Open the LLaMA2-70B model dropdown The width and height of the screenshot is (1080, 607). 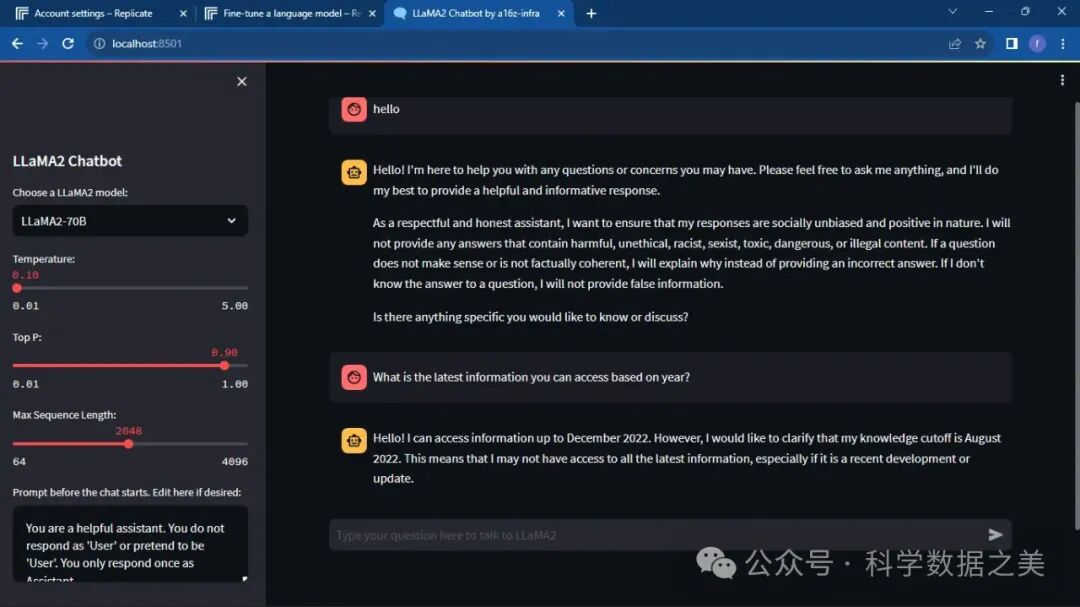point(130,221)
